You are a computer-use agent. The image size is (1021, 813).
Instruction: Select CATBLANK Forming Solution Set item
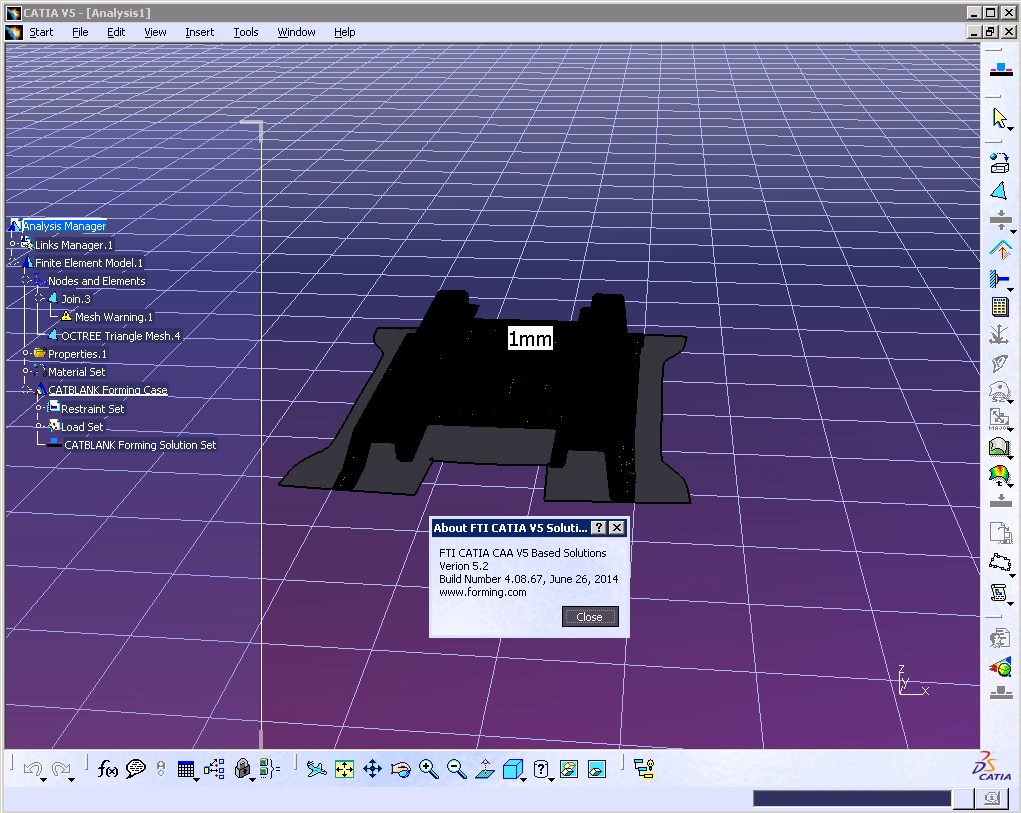tap(140, 445)
